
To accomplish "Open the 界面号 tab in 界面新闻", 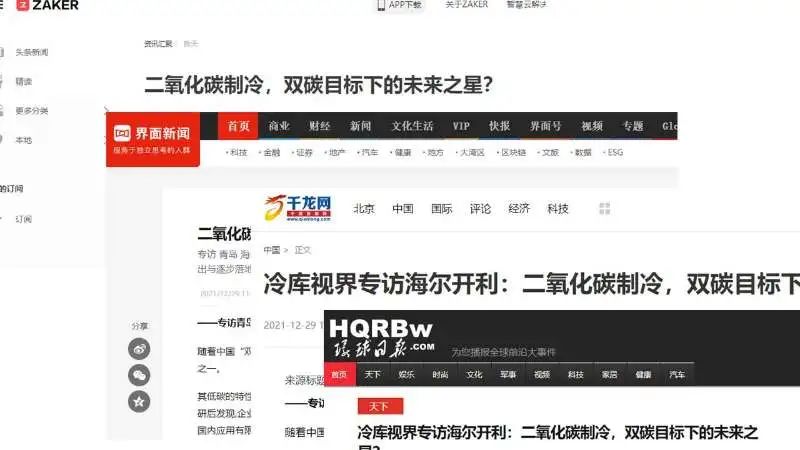I will [x=545, y=126].
